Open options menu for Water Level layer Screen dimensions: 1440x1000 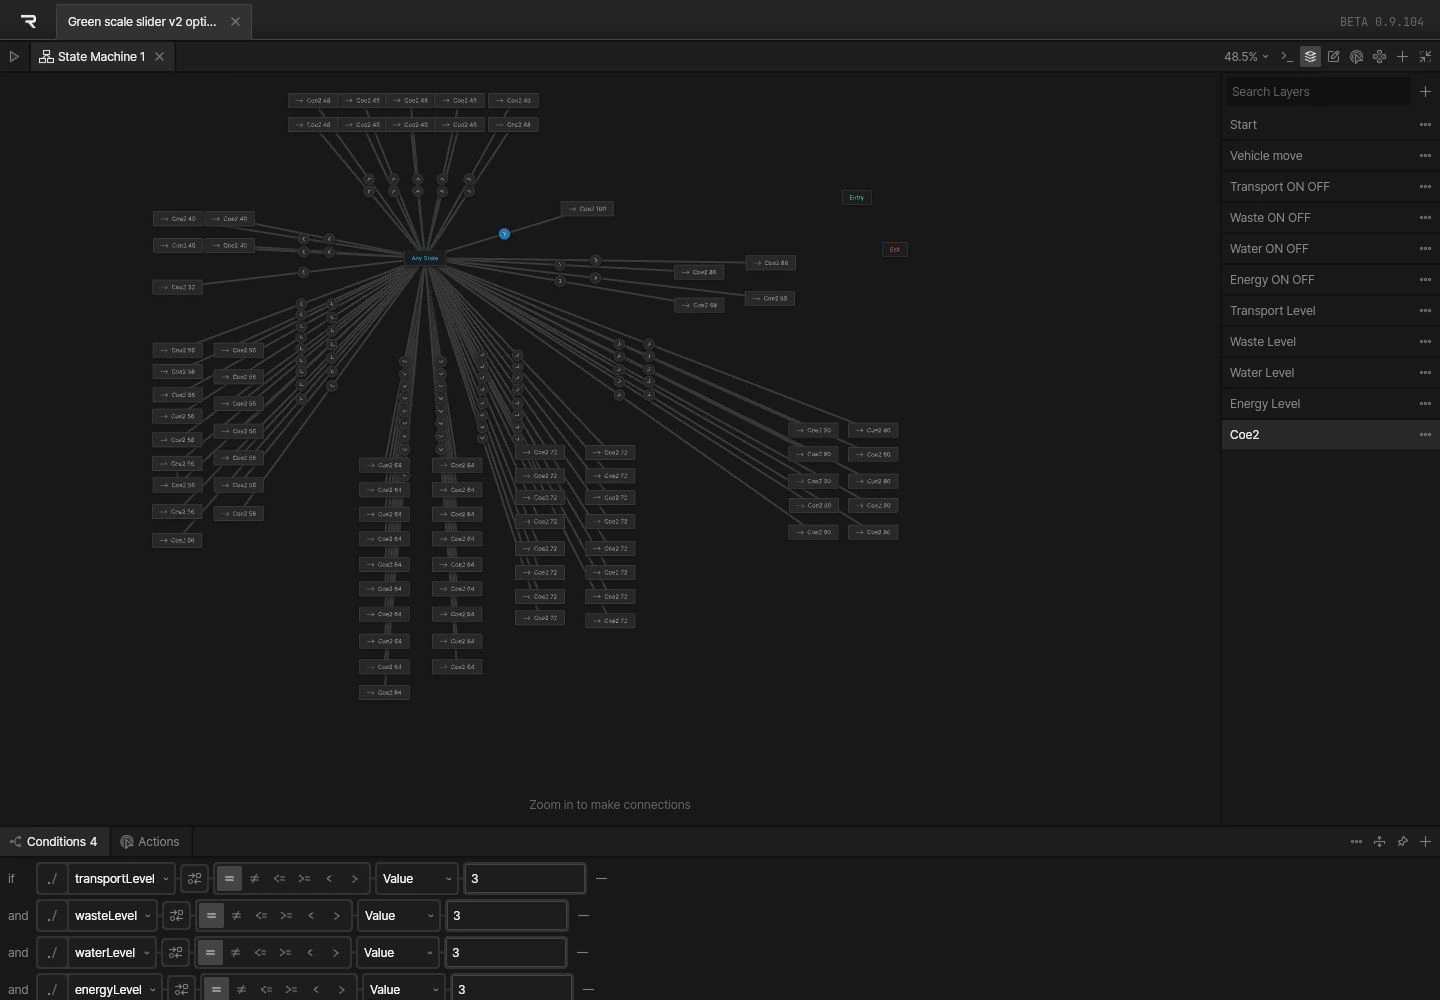(1425, 373)
